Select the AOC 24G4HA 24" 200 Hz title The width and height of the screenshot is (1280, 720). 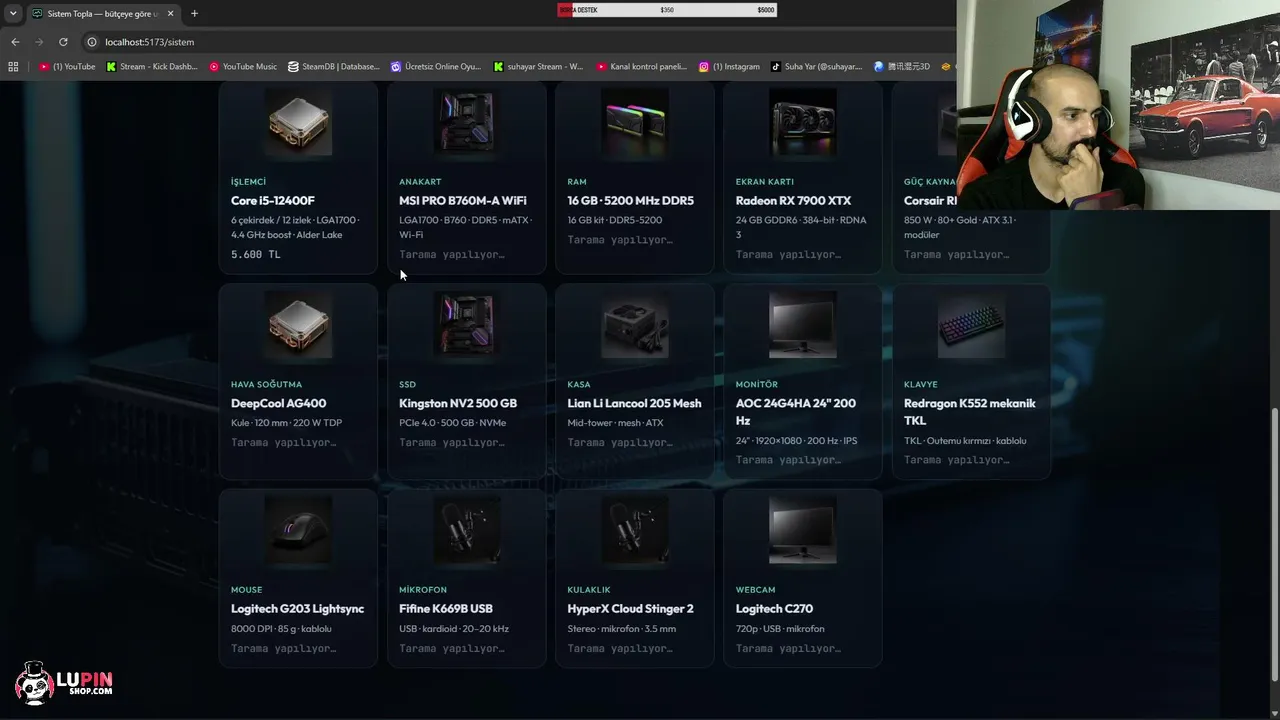(x=796, y=412)
